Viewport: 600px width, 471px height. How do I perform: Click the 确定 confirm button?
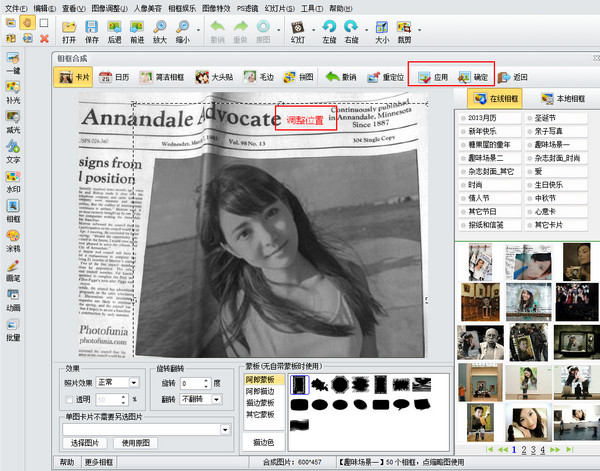click(x=473, y=77)
